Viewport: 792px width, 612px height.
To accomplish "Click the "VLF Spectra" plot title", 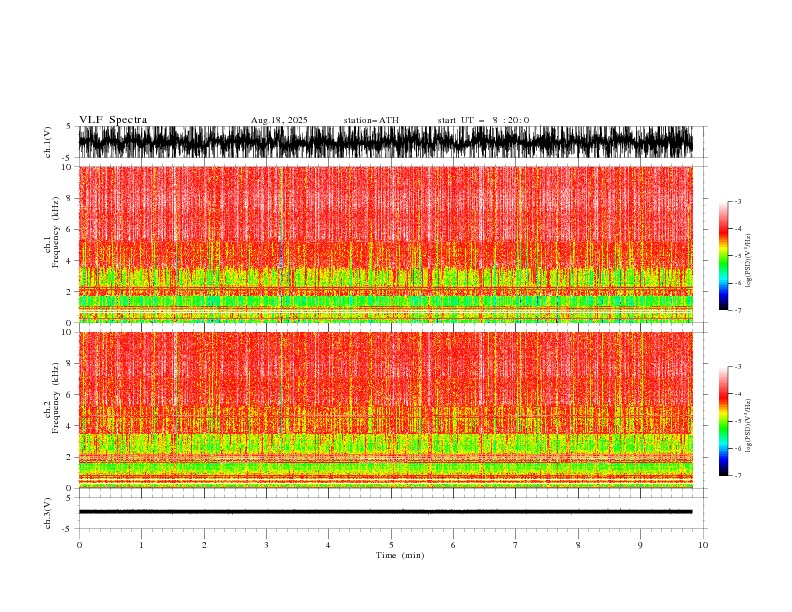I will 113,120.
